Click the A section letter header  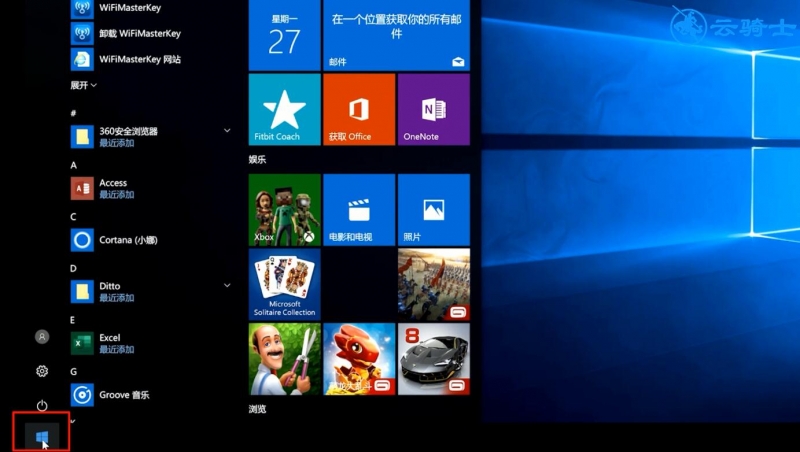pos(73,165)
